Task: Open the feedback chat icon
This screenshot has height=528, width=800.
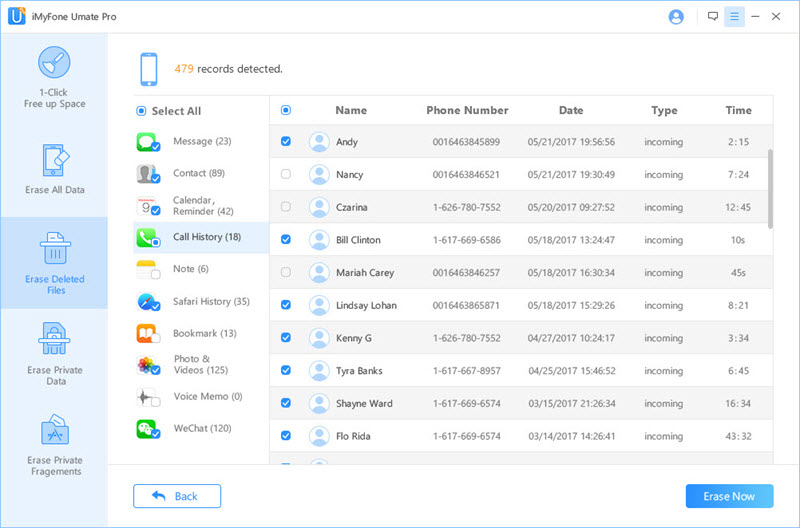Action: click(713, 16)
